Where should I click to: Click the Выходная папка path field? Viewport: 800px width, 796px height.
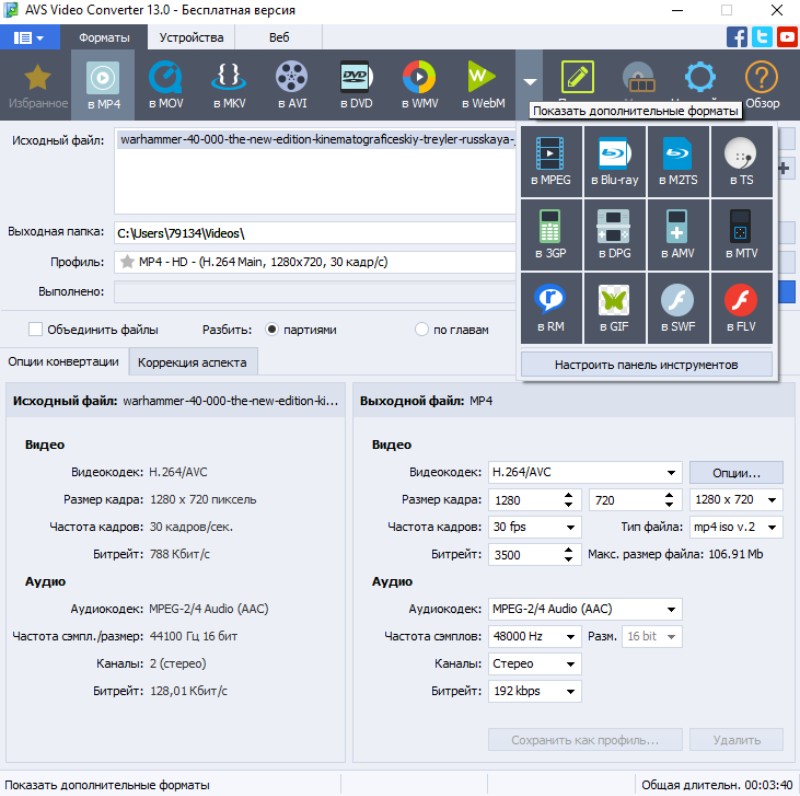(315, 233)
